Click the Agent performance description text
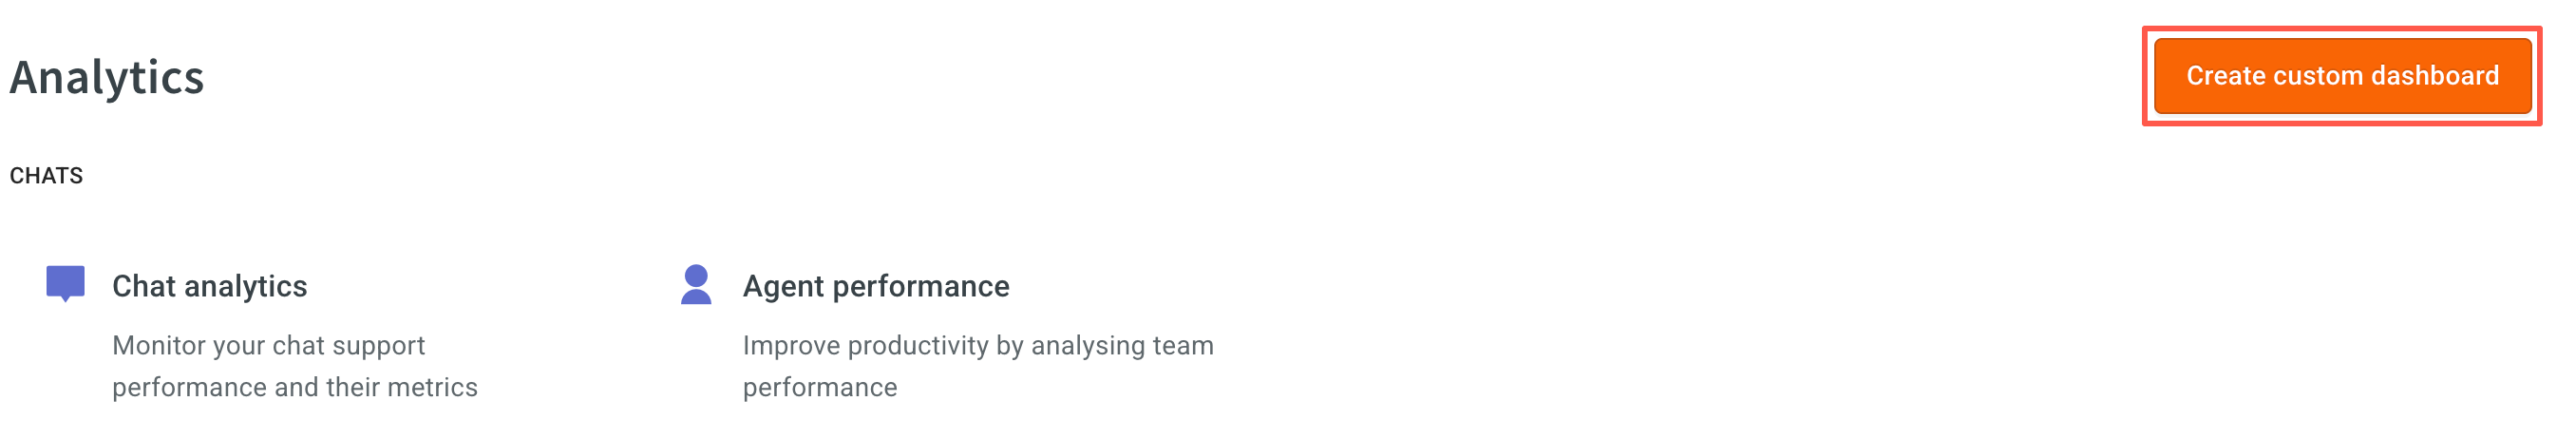The height and width of the screenshot is (439, 2576). click(978, 366)
